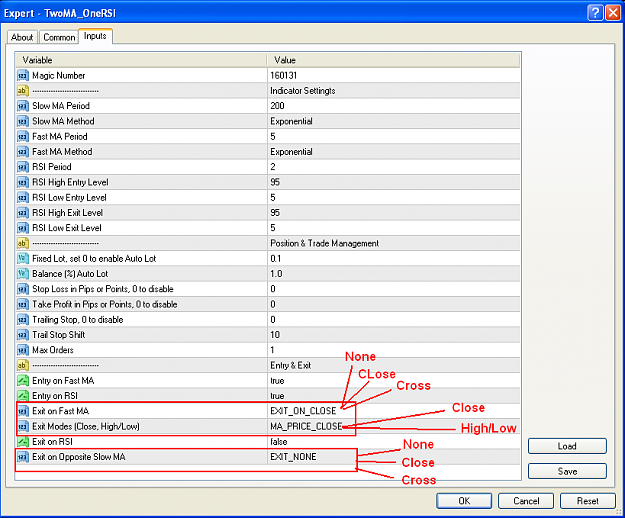Toggle Entry on RSI true value
The image size is (625, 518).
coord(277,396)
